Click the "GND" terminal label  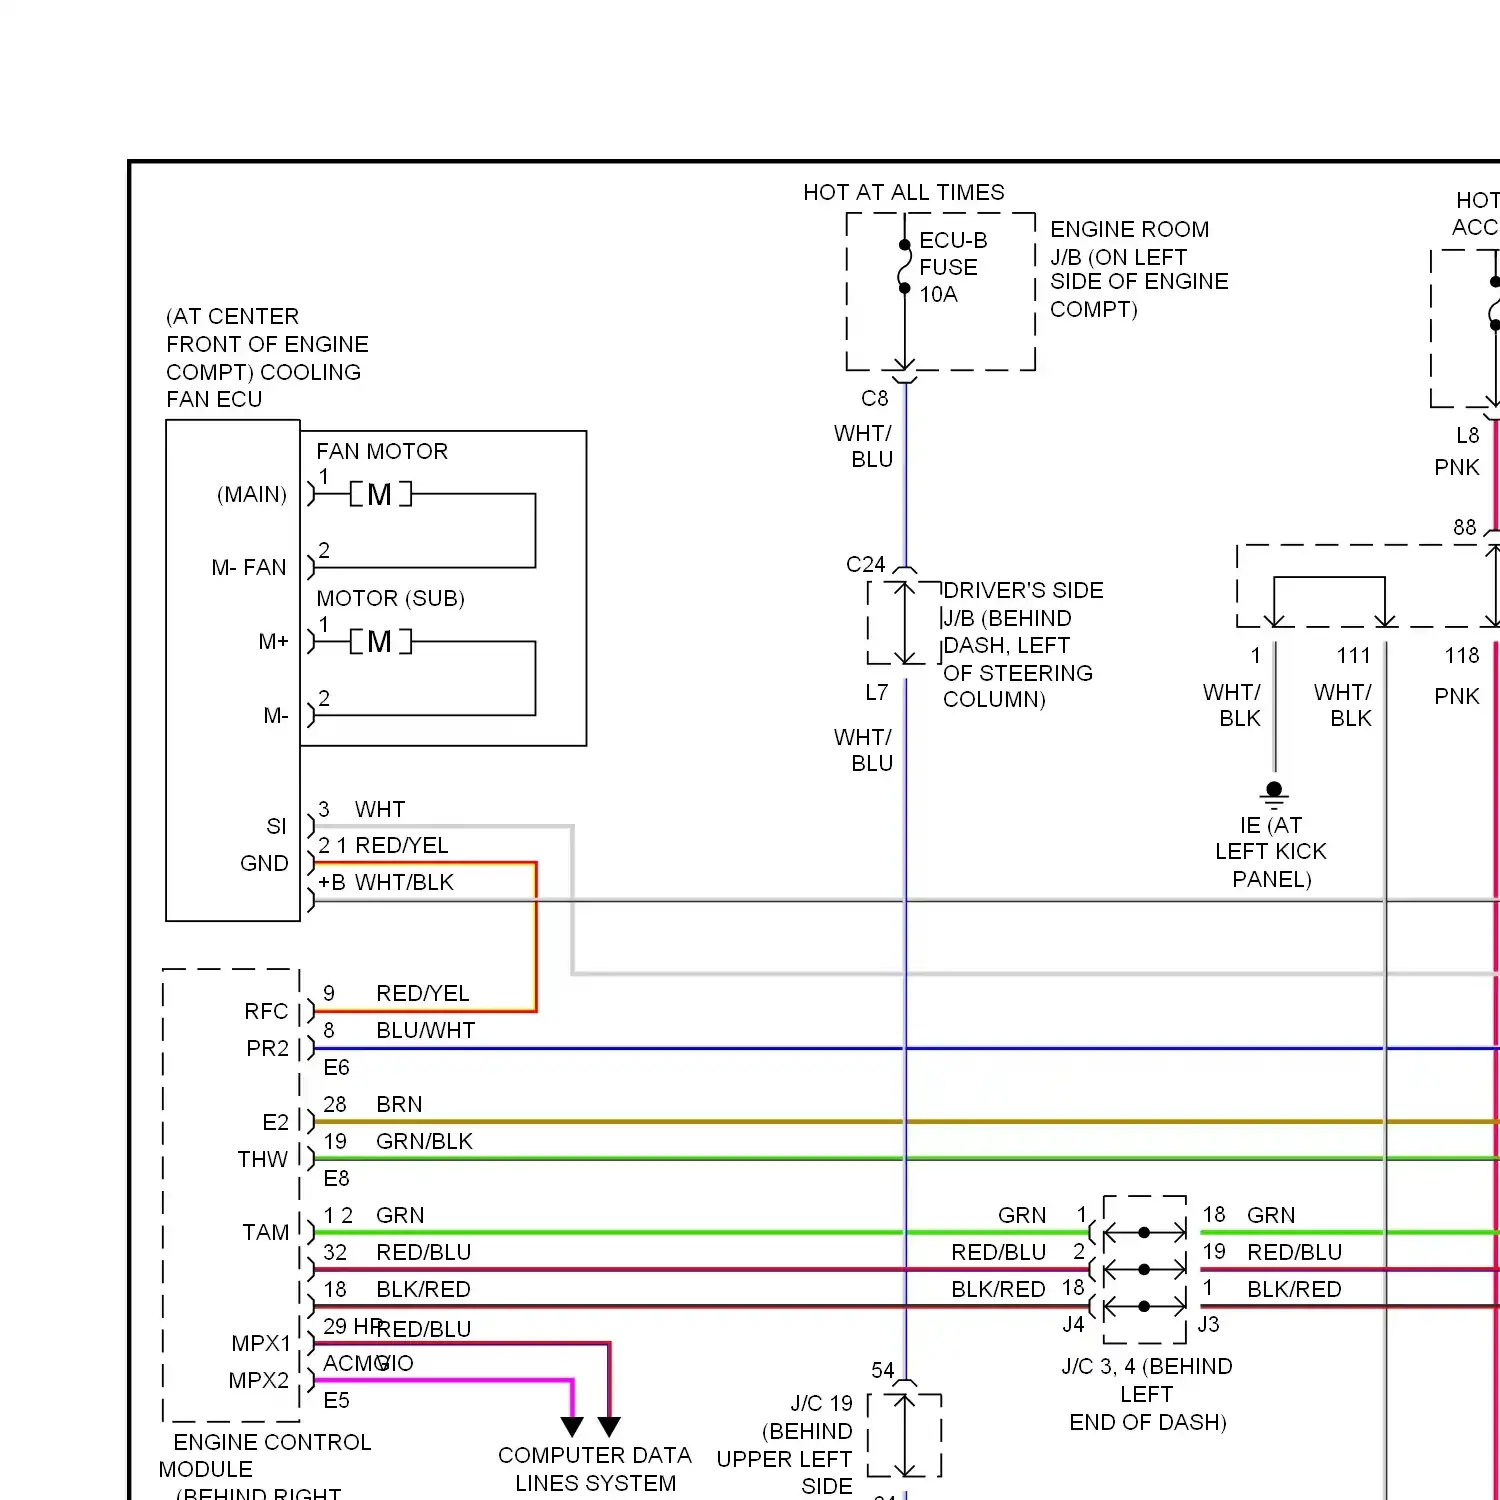tap(264, 863)
